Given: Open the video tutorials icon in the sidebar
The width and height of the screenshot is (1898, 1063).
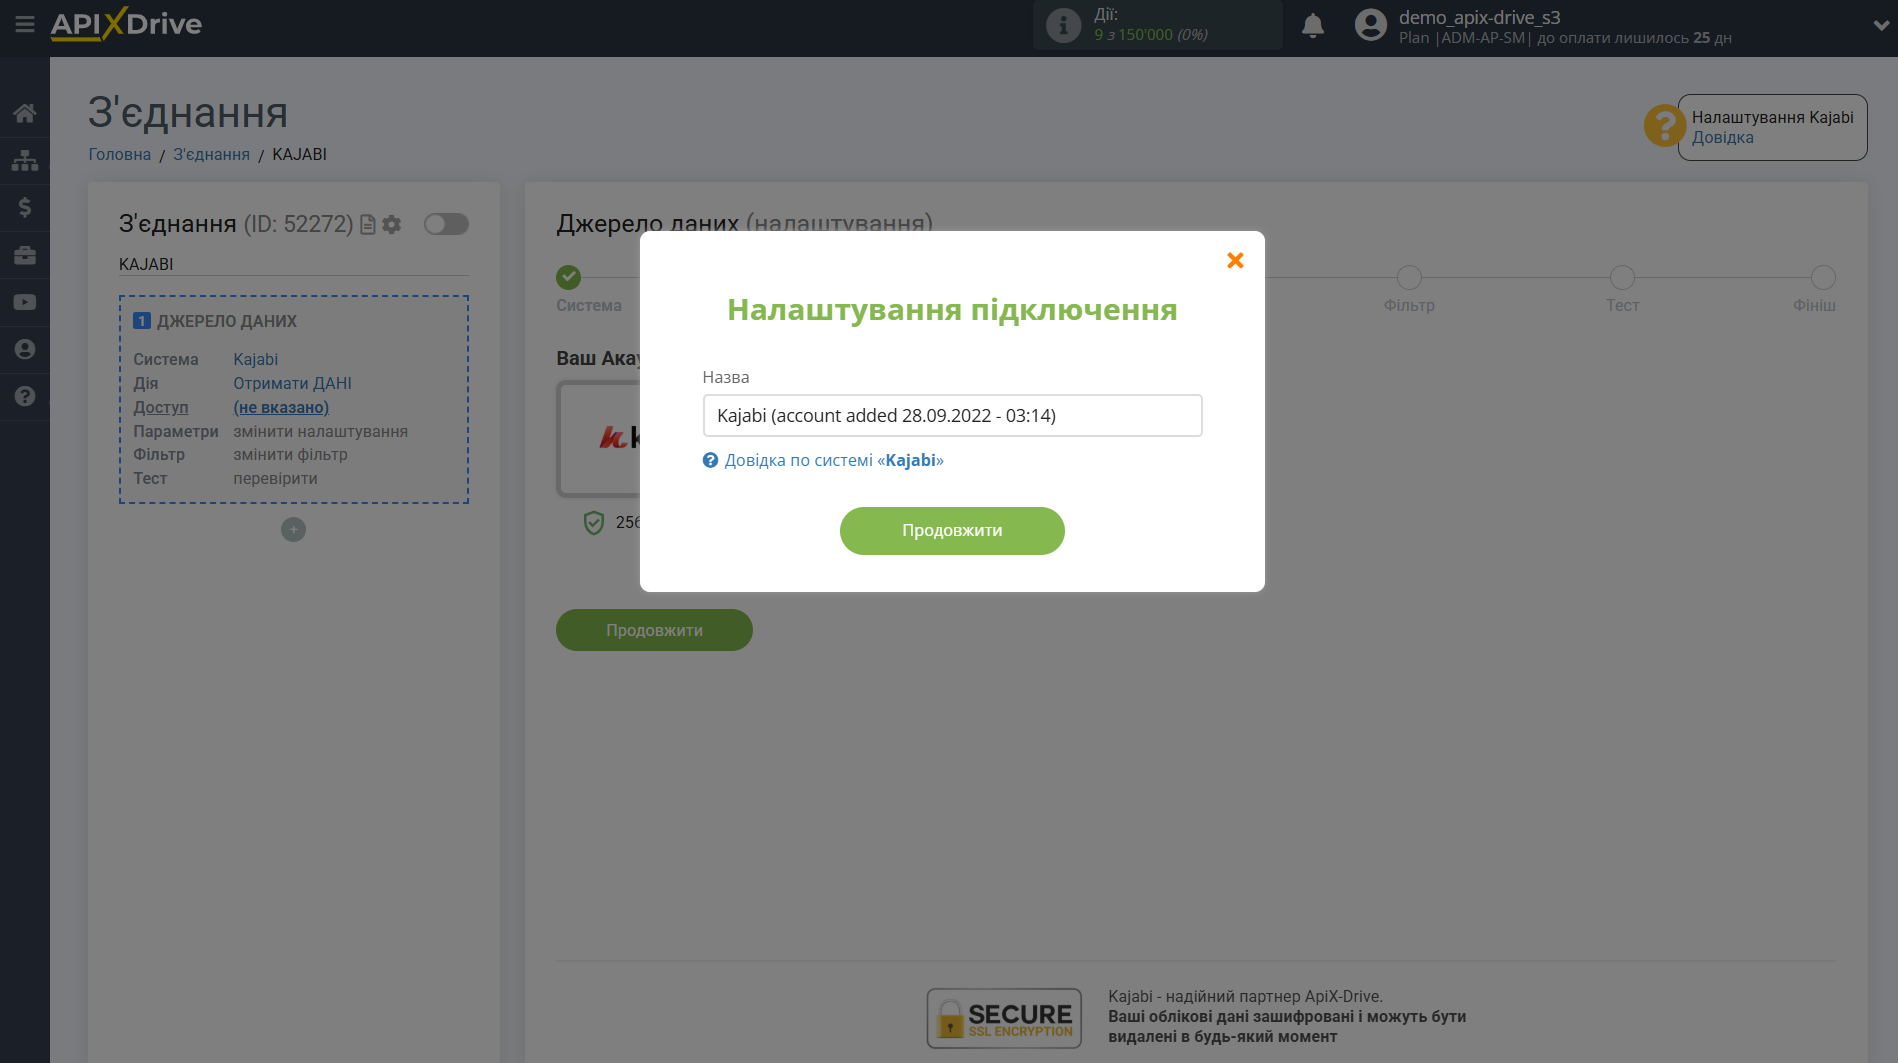Looking at the screenshot, I should [x=25, y=302].
